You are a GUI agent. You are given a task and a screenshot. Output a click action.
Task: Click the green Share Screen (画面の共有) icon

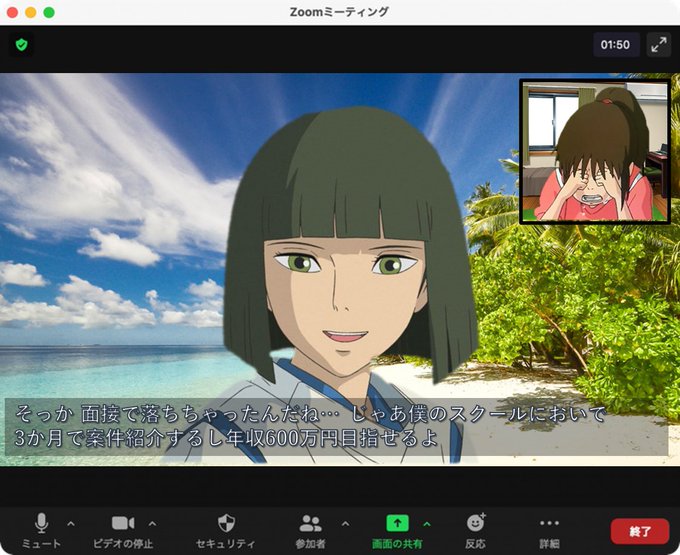click(x=397, y=523)
